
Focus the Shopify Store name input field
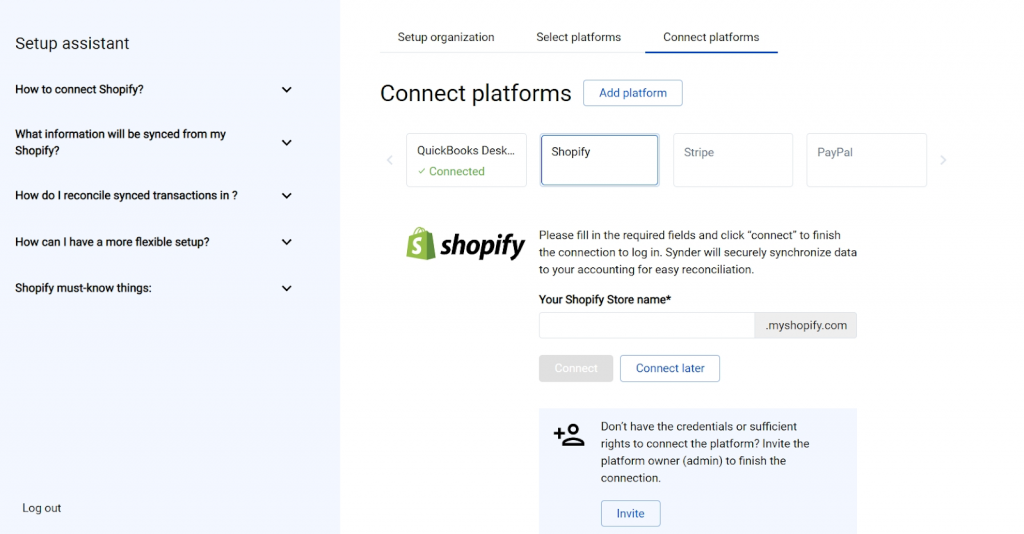[646, 325]
